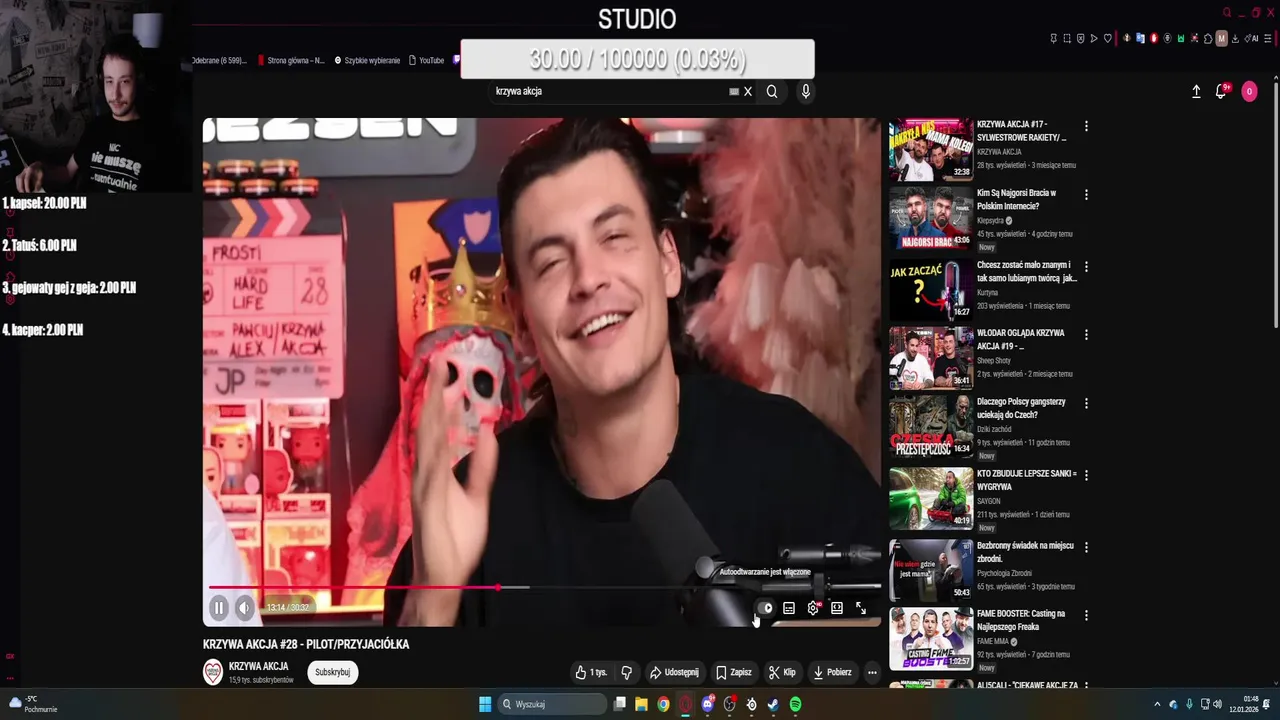This screenshot has height=720, width=1280.
Task: Open 'Dlaczego Polscy gangsterzy uciekają do Czech?' title
Action: pyautogui.click(x=1021, y=408)
